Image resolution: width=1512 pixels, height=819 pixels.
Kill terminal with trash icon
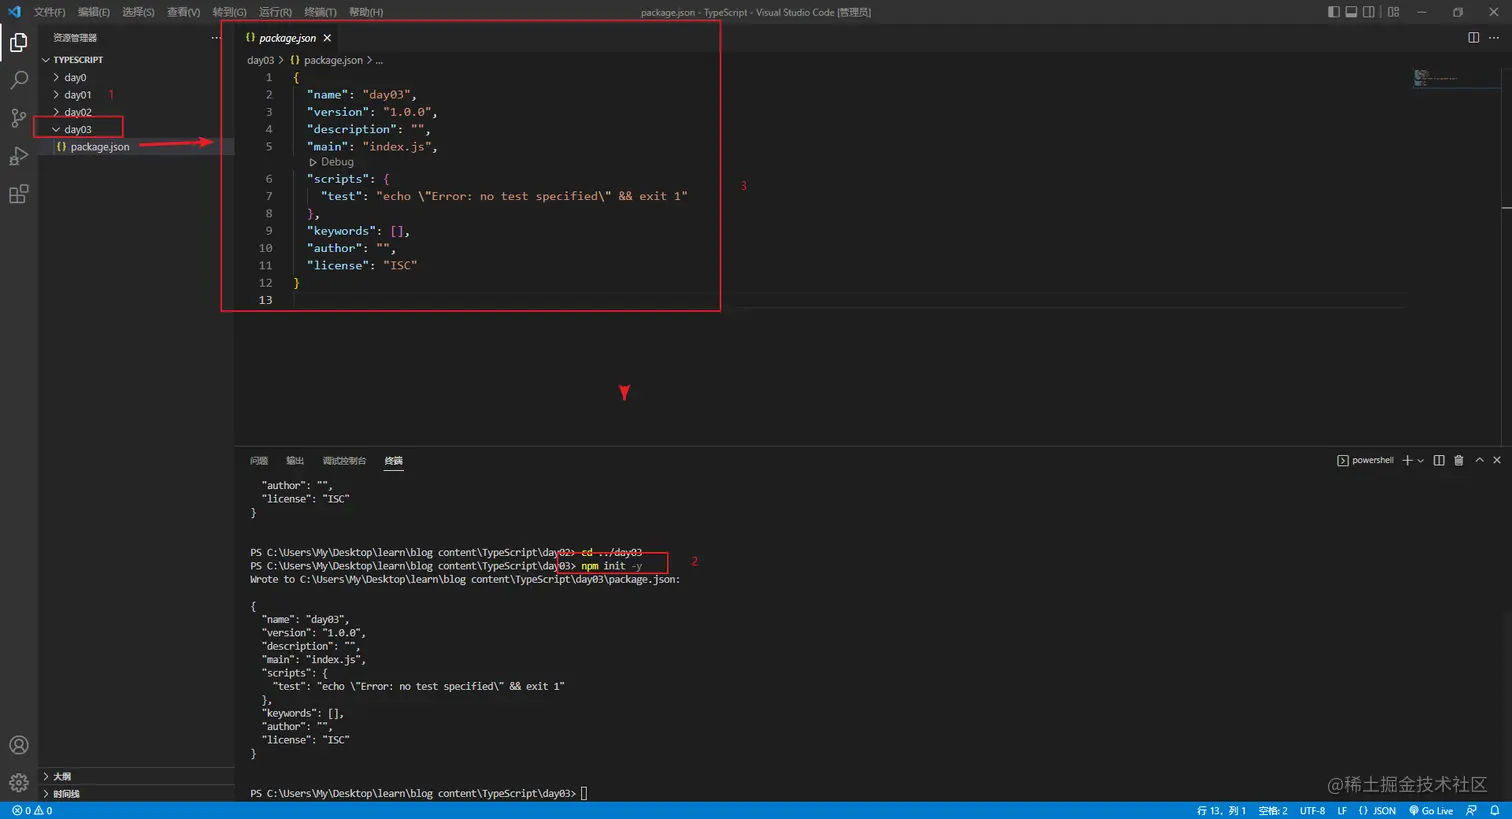pyautogui.click(x=1459, y=460)
